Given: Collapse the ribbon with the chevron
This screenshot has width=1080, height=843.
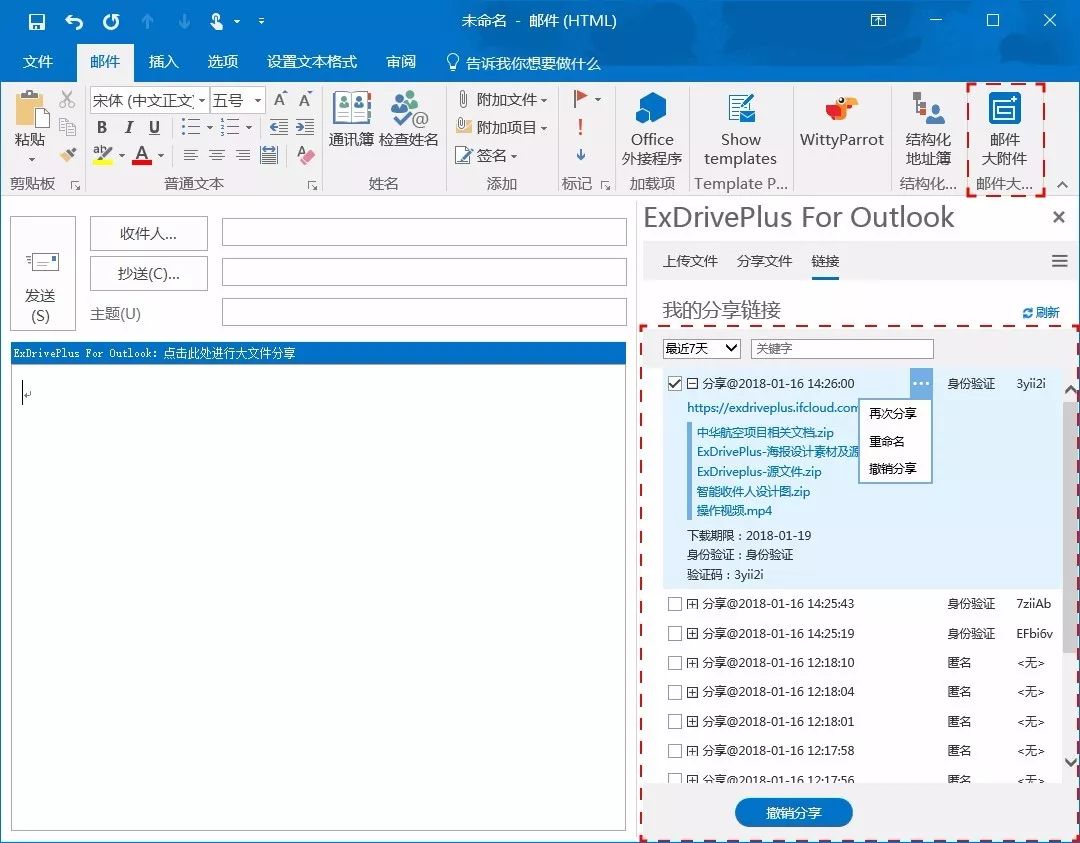Looking at the screenshot, I should coord(1062,184).
